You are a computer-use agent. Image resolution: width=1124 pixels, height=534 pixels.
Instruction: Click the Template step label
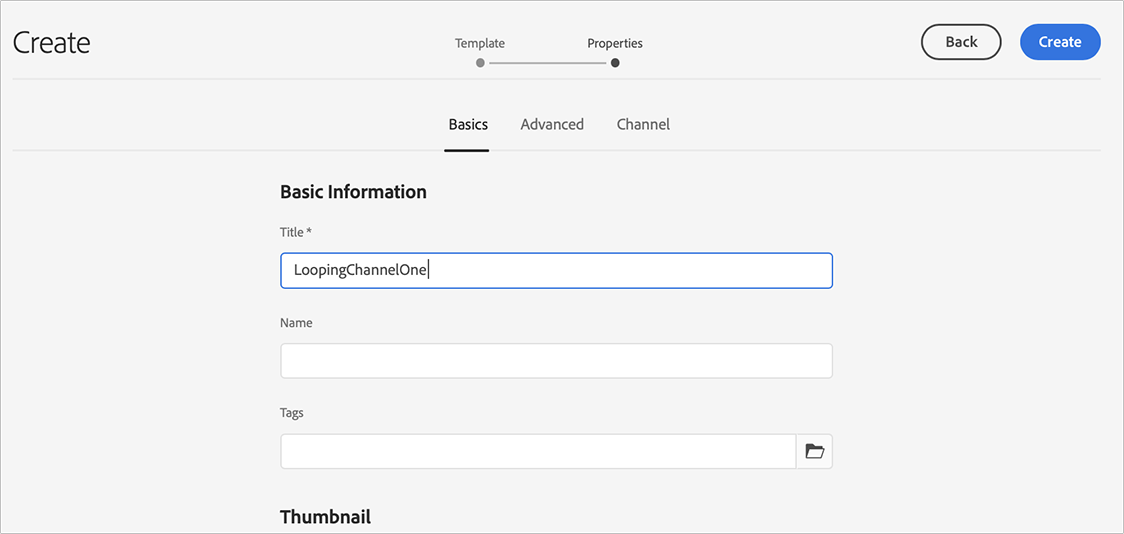pos(480,44)
